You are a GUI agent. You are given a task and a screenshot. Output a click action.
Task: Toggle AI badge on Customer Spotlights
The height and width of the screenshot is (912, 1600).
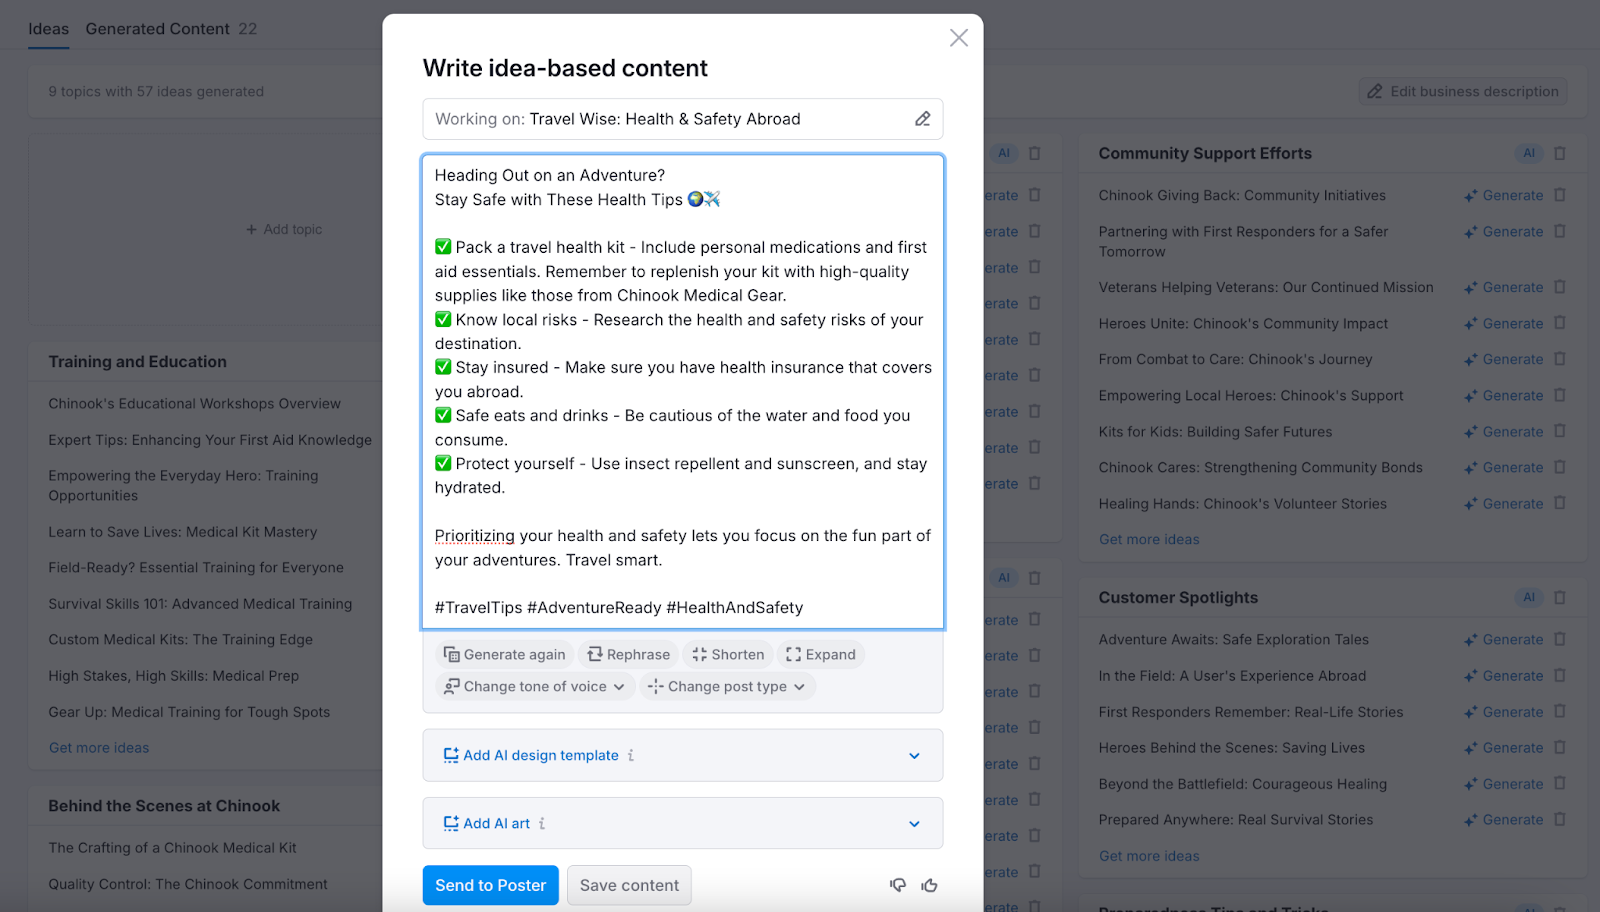tap(1528, 597)
